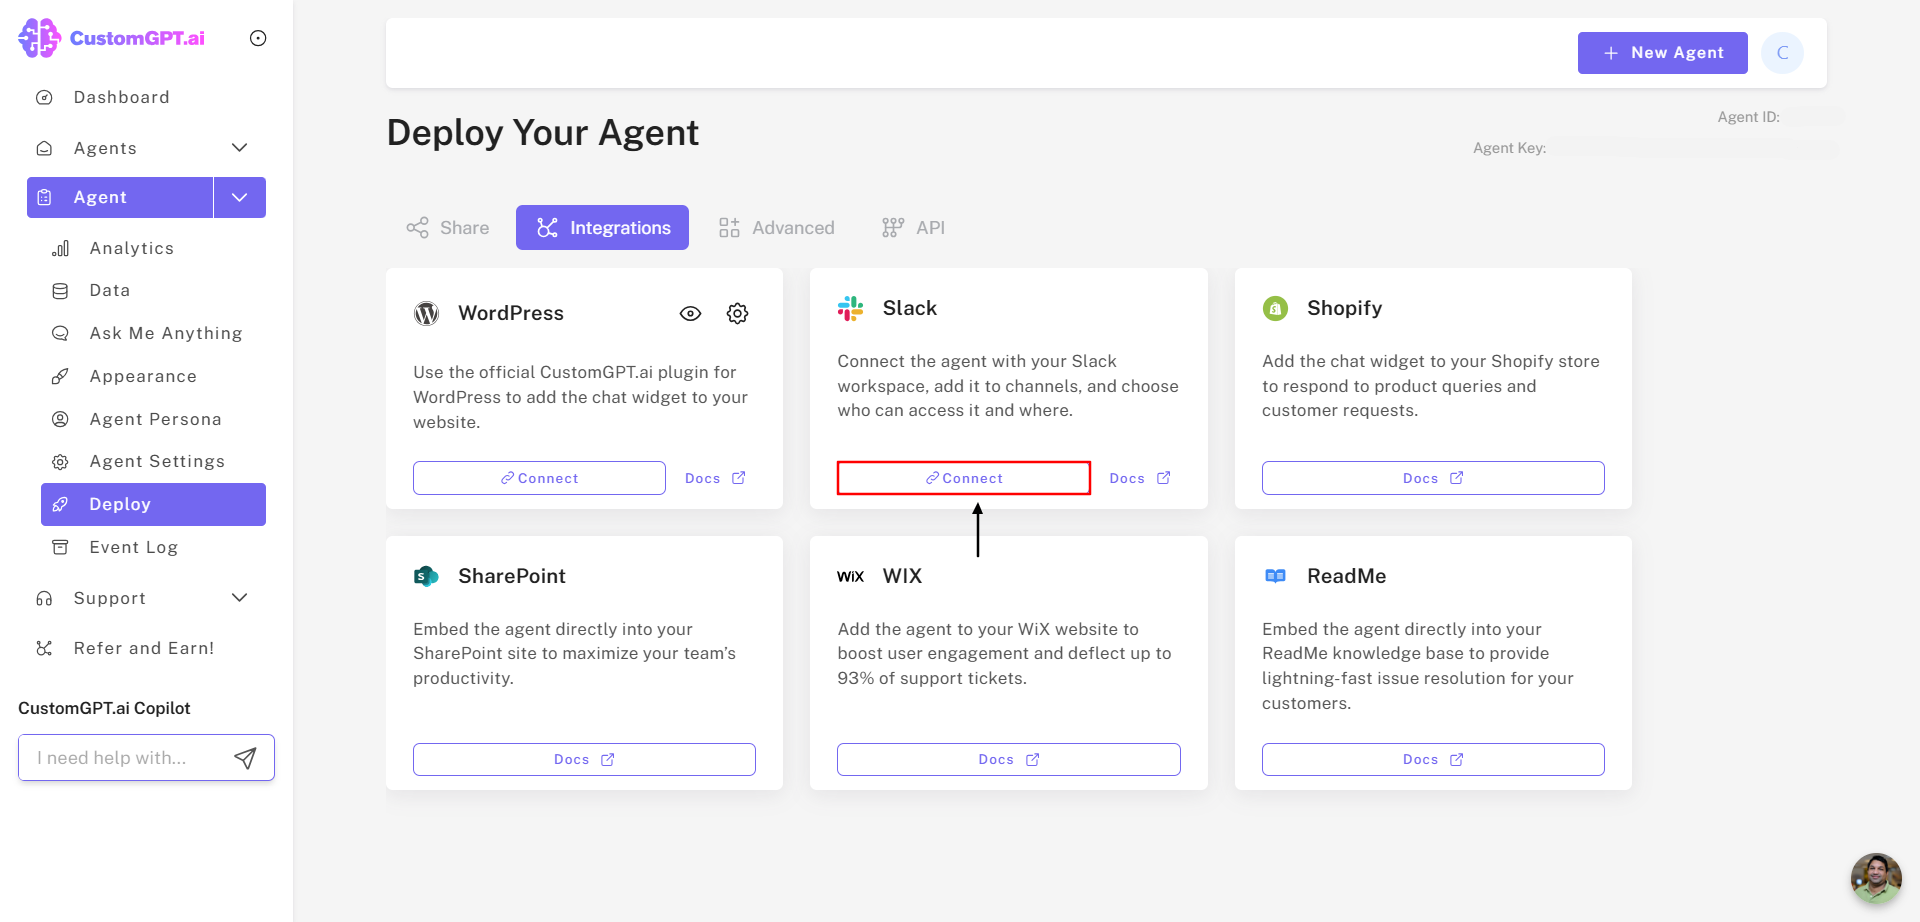This screenshot has width=1920, height=922.
Task: Click the WIX logo icon
Action: click(851, 576)
